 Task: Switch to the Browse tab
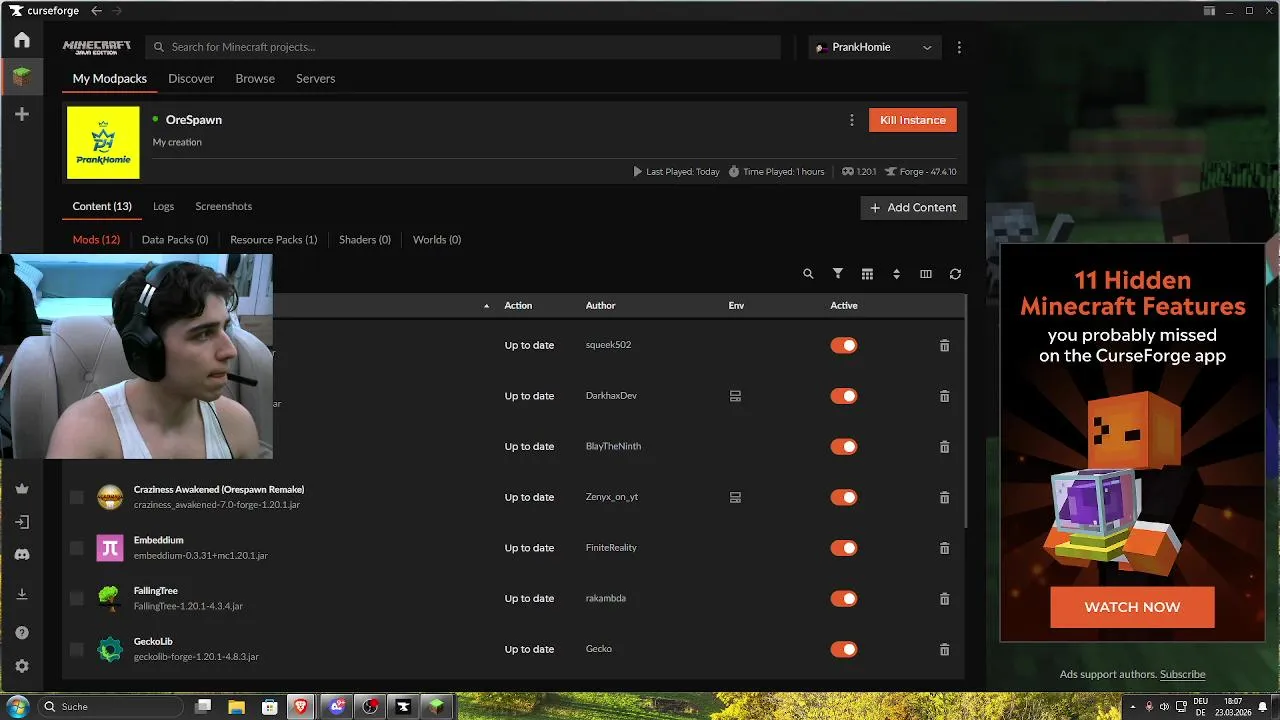click(255, 79)
